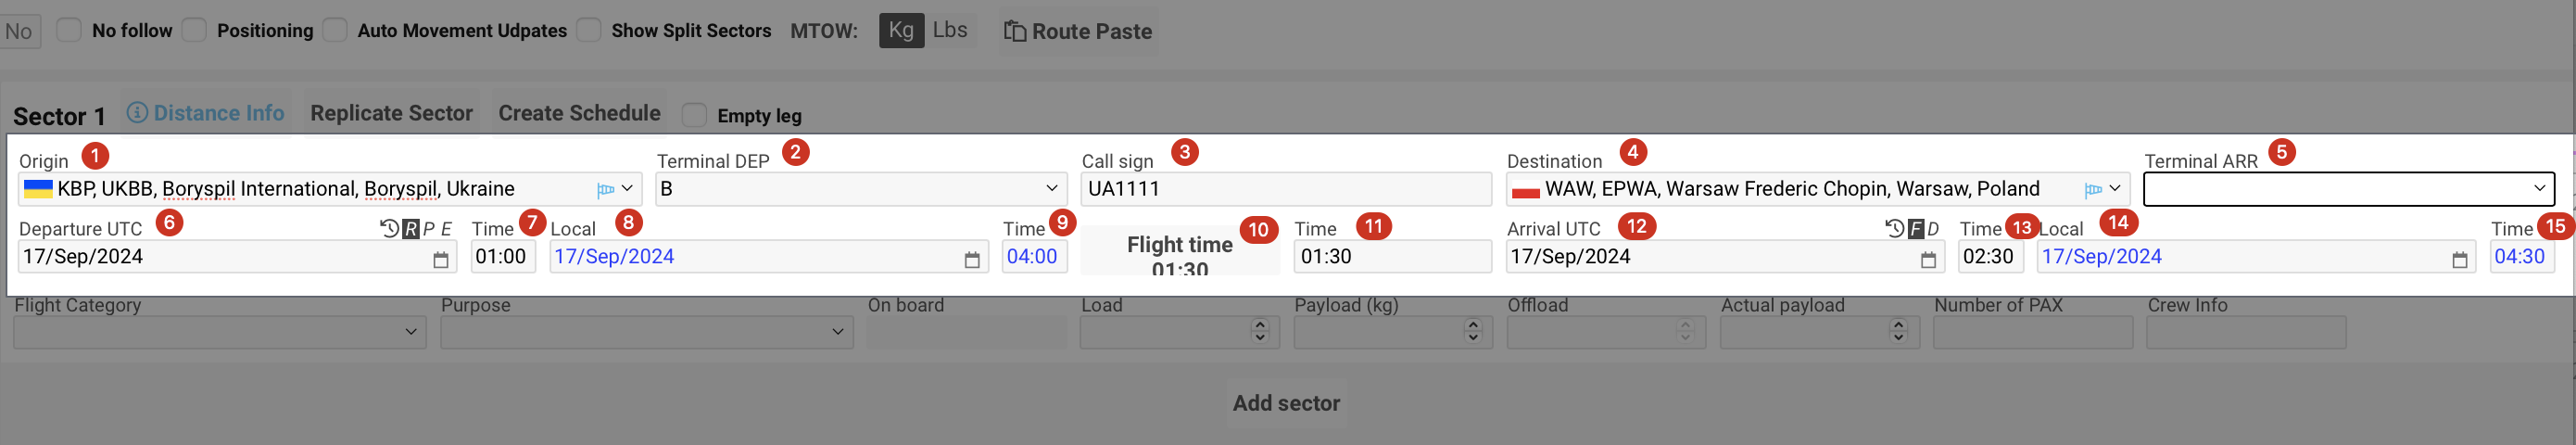Click the history clock icon beside Arrival UTC

[1894, 229]
